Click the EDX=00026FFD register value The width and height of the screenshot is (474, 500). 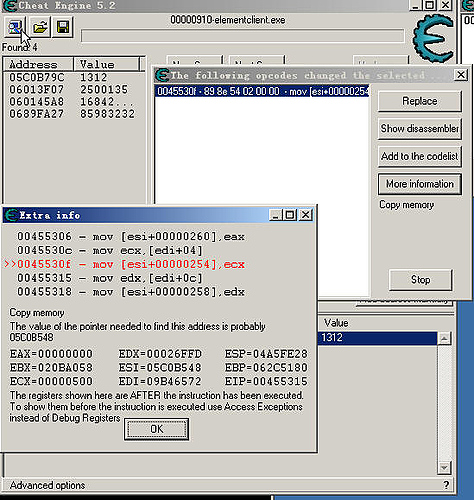(x=160, y=354)
